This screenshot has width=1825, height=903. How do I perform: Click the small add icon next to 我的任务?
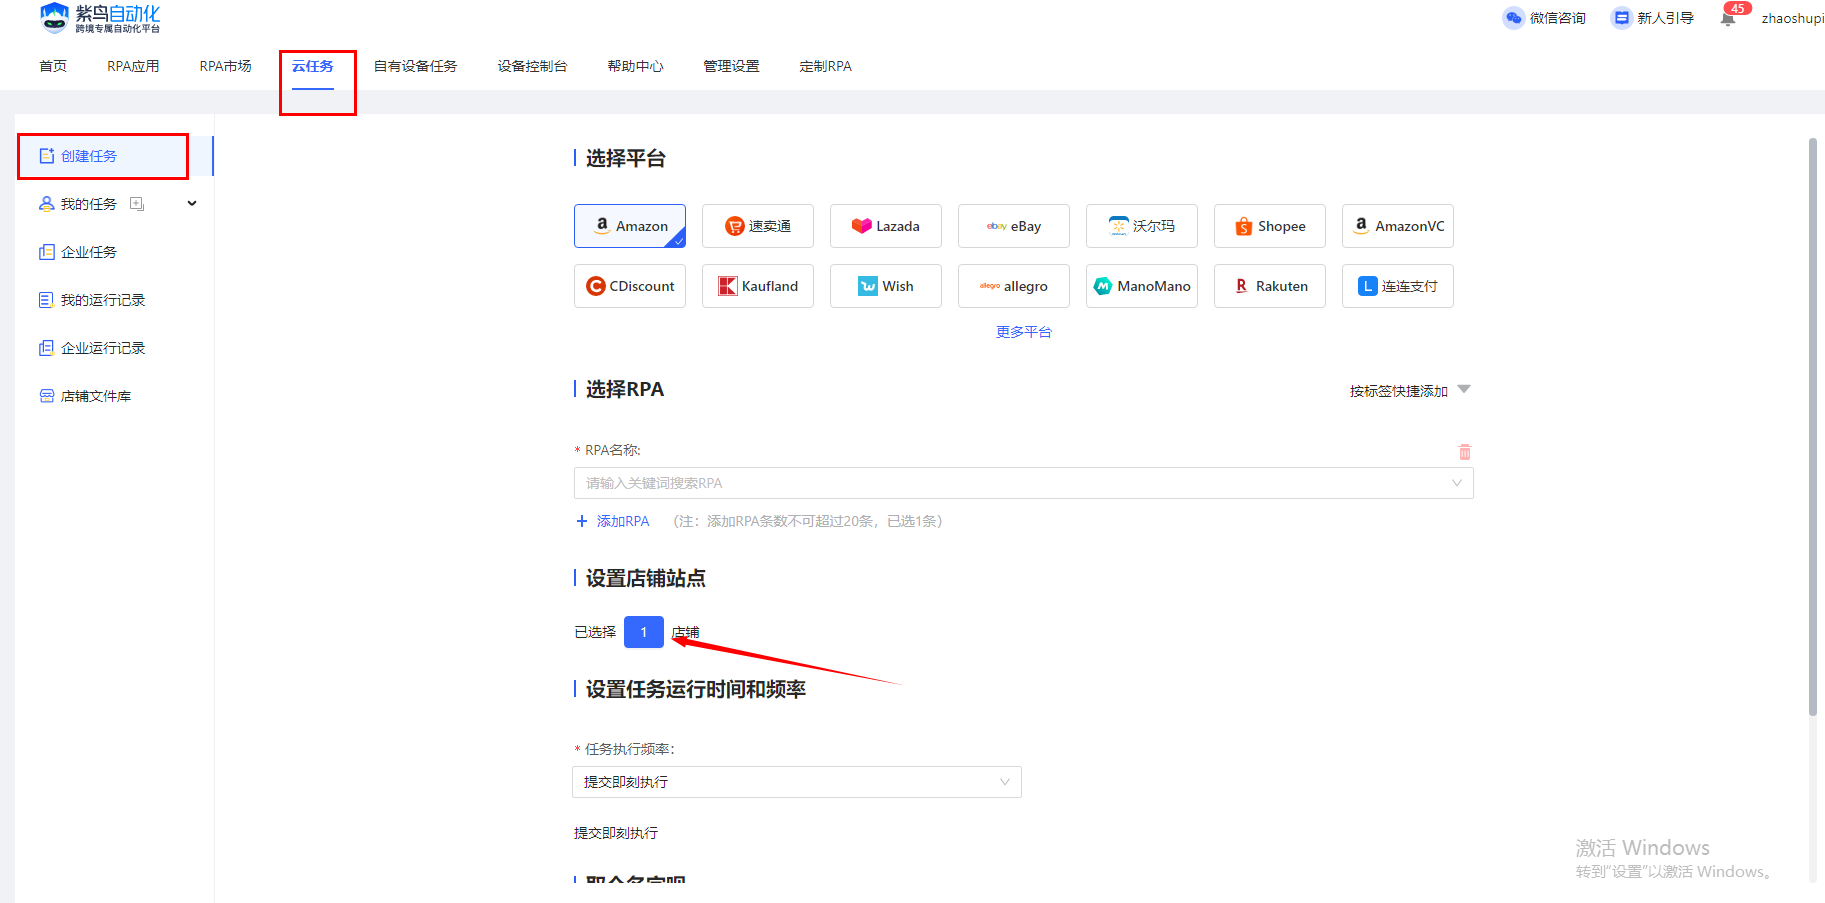(x=137, y=204)
